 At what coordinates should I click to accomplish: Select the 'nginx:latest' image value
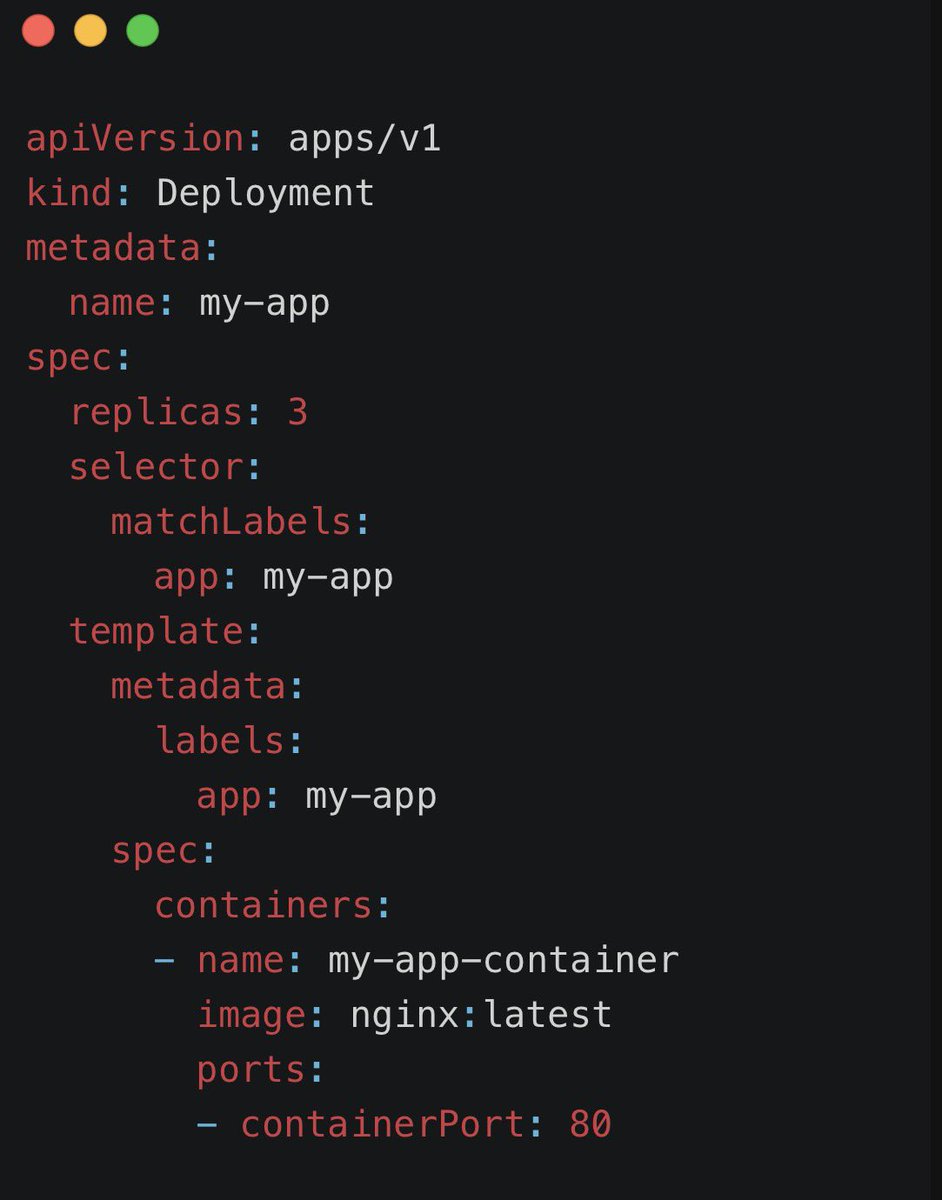pos(481,1015)
